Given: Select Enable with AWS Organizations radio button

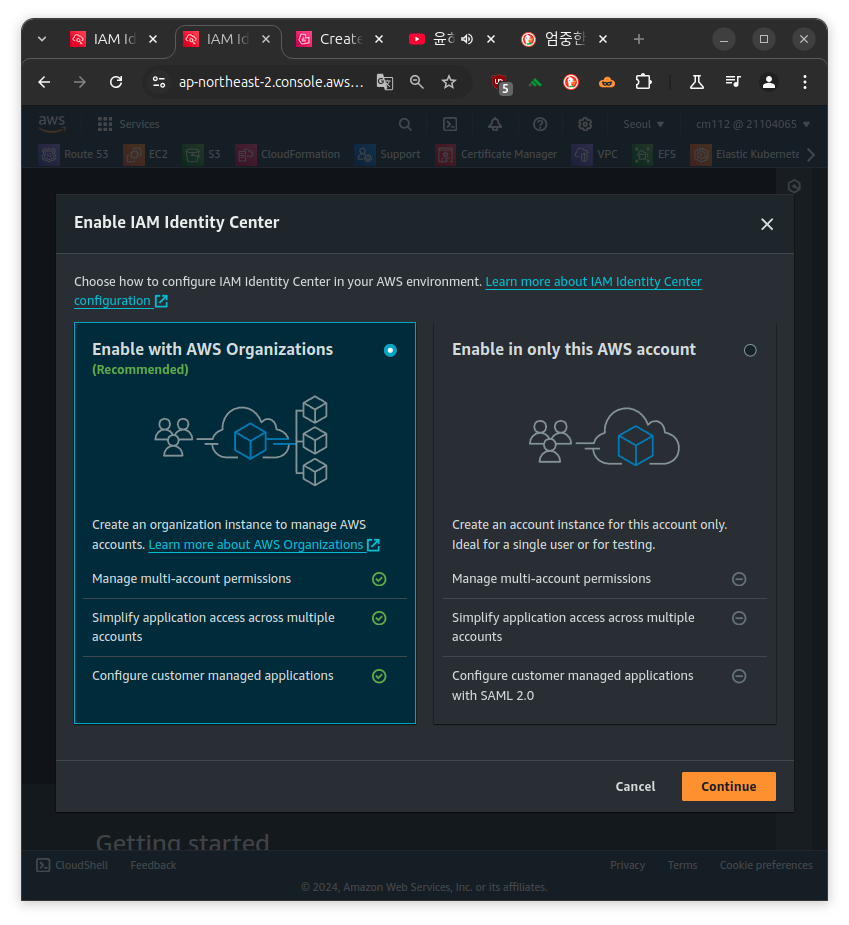Looking at the screenshot, I should (390, 350).
